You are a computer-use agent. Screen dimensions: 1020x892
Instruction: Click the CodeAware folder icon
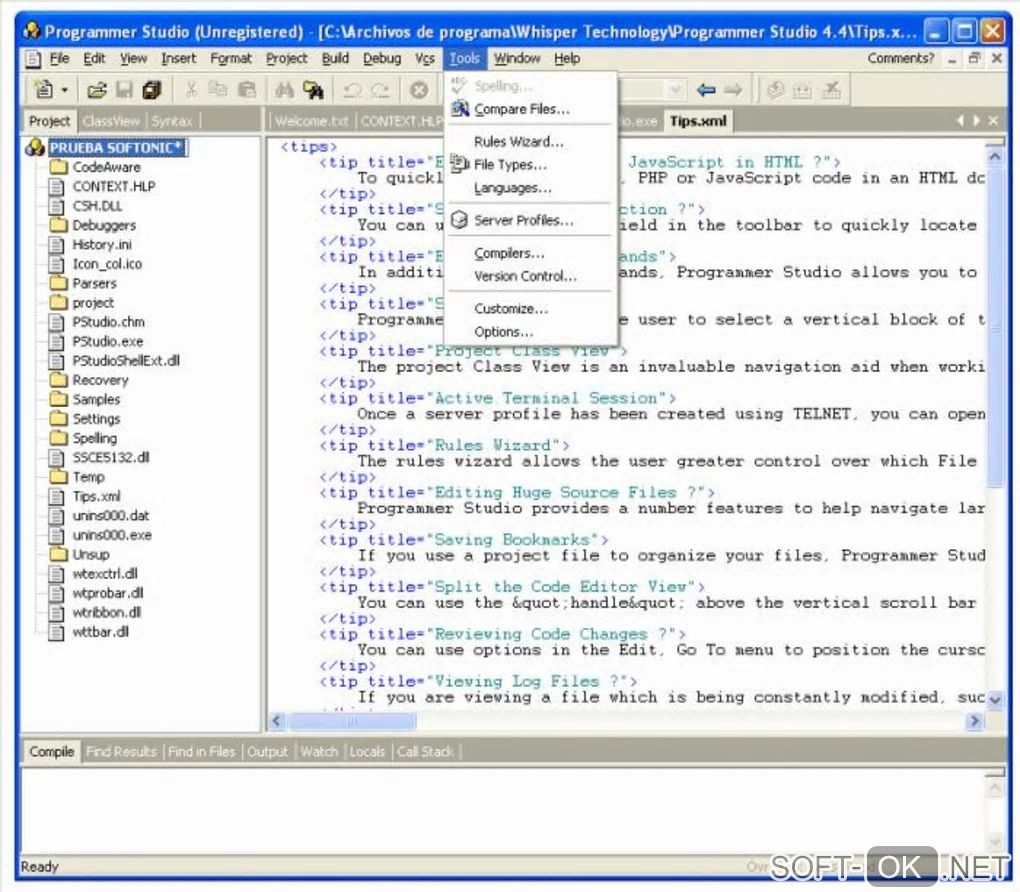(57, 167)
